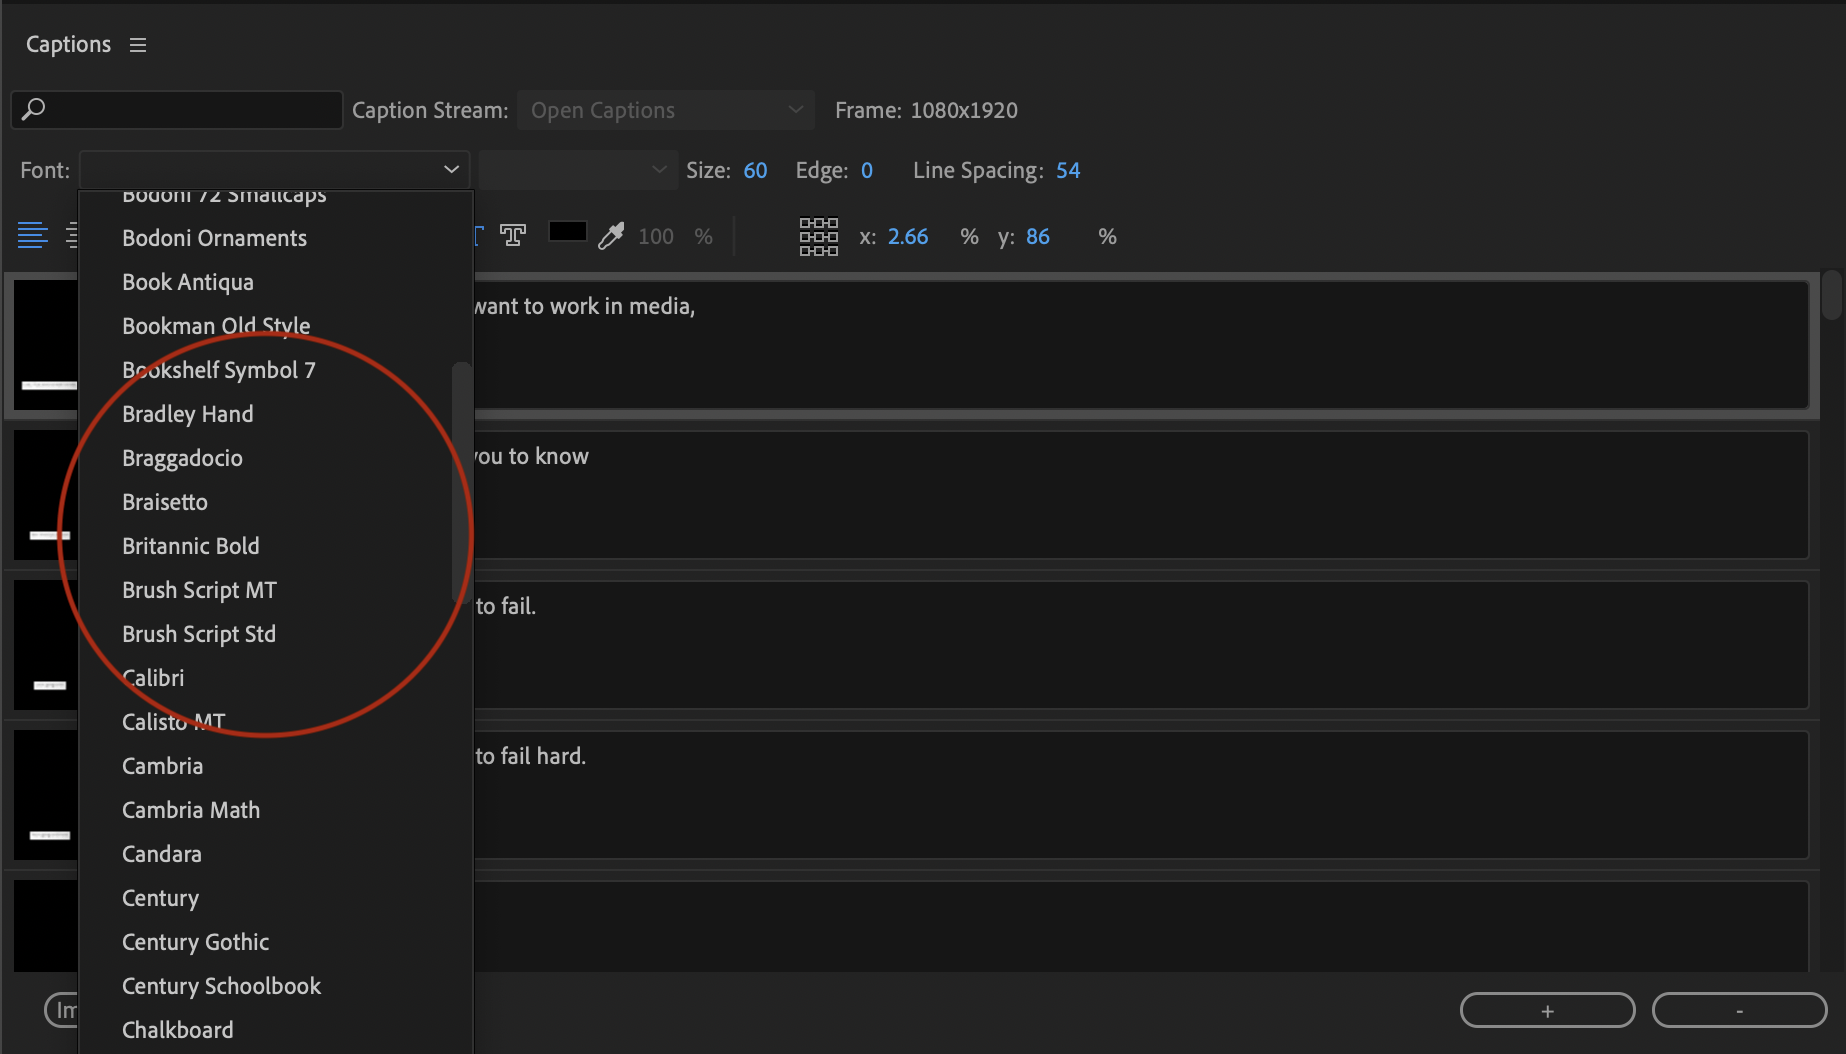Click the hamburger icon next to Captions

(x=137, y=44)
